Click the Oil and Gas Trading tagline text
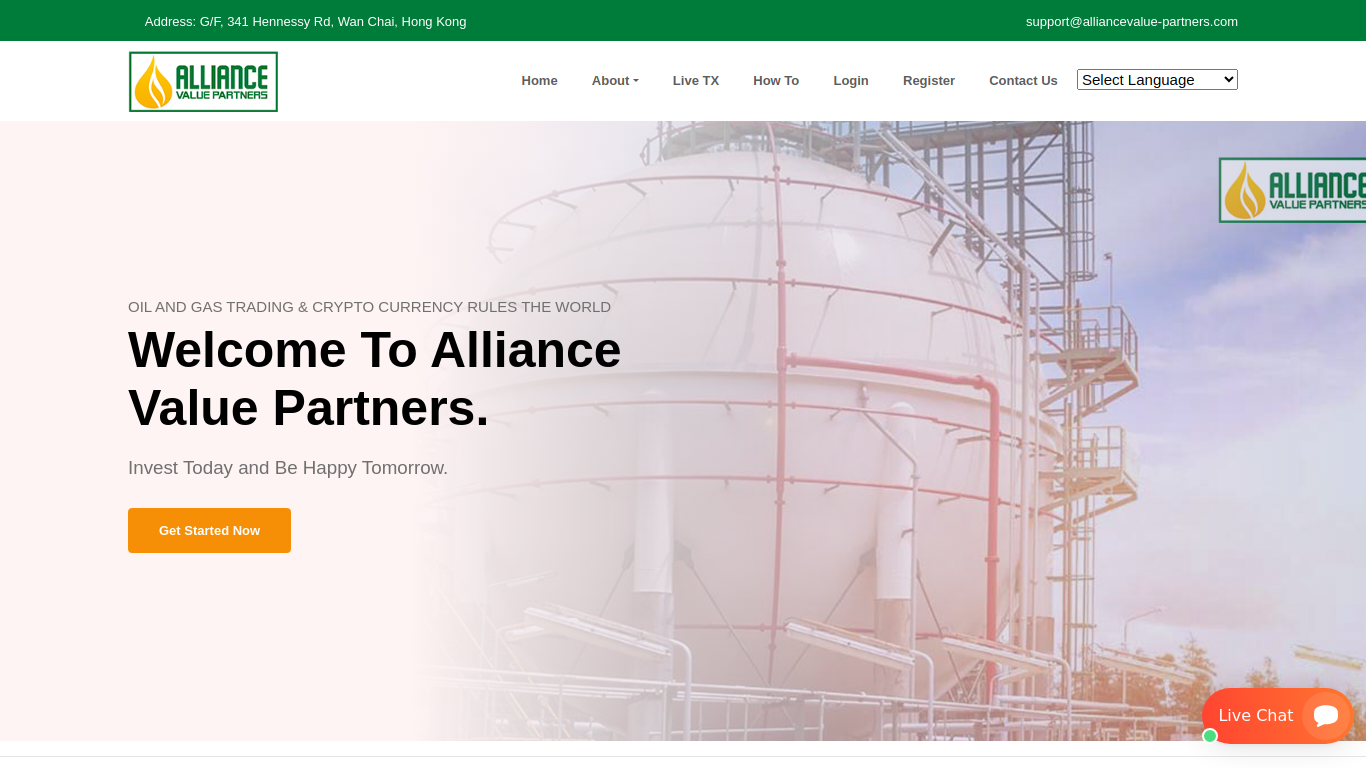The height and width of the screenshot is (768, 1366). (369, 307)
